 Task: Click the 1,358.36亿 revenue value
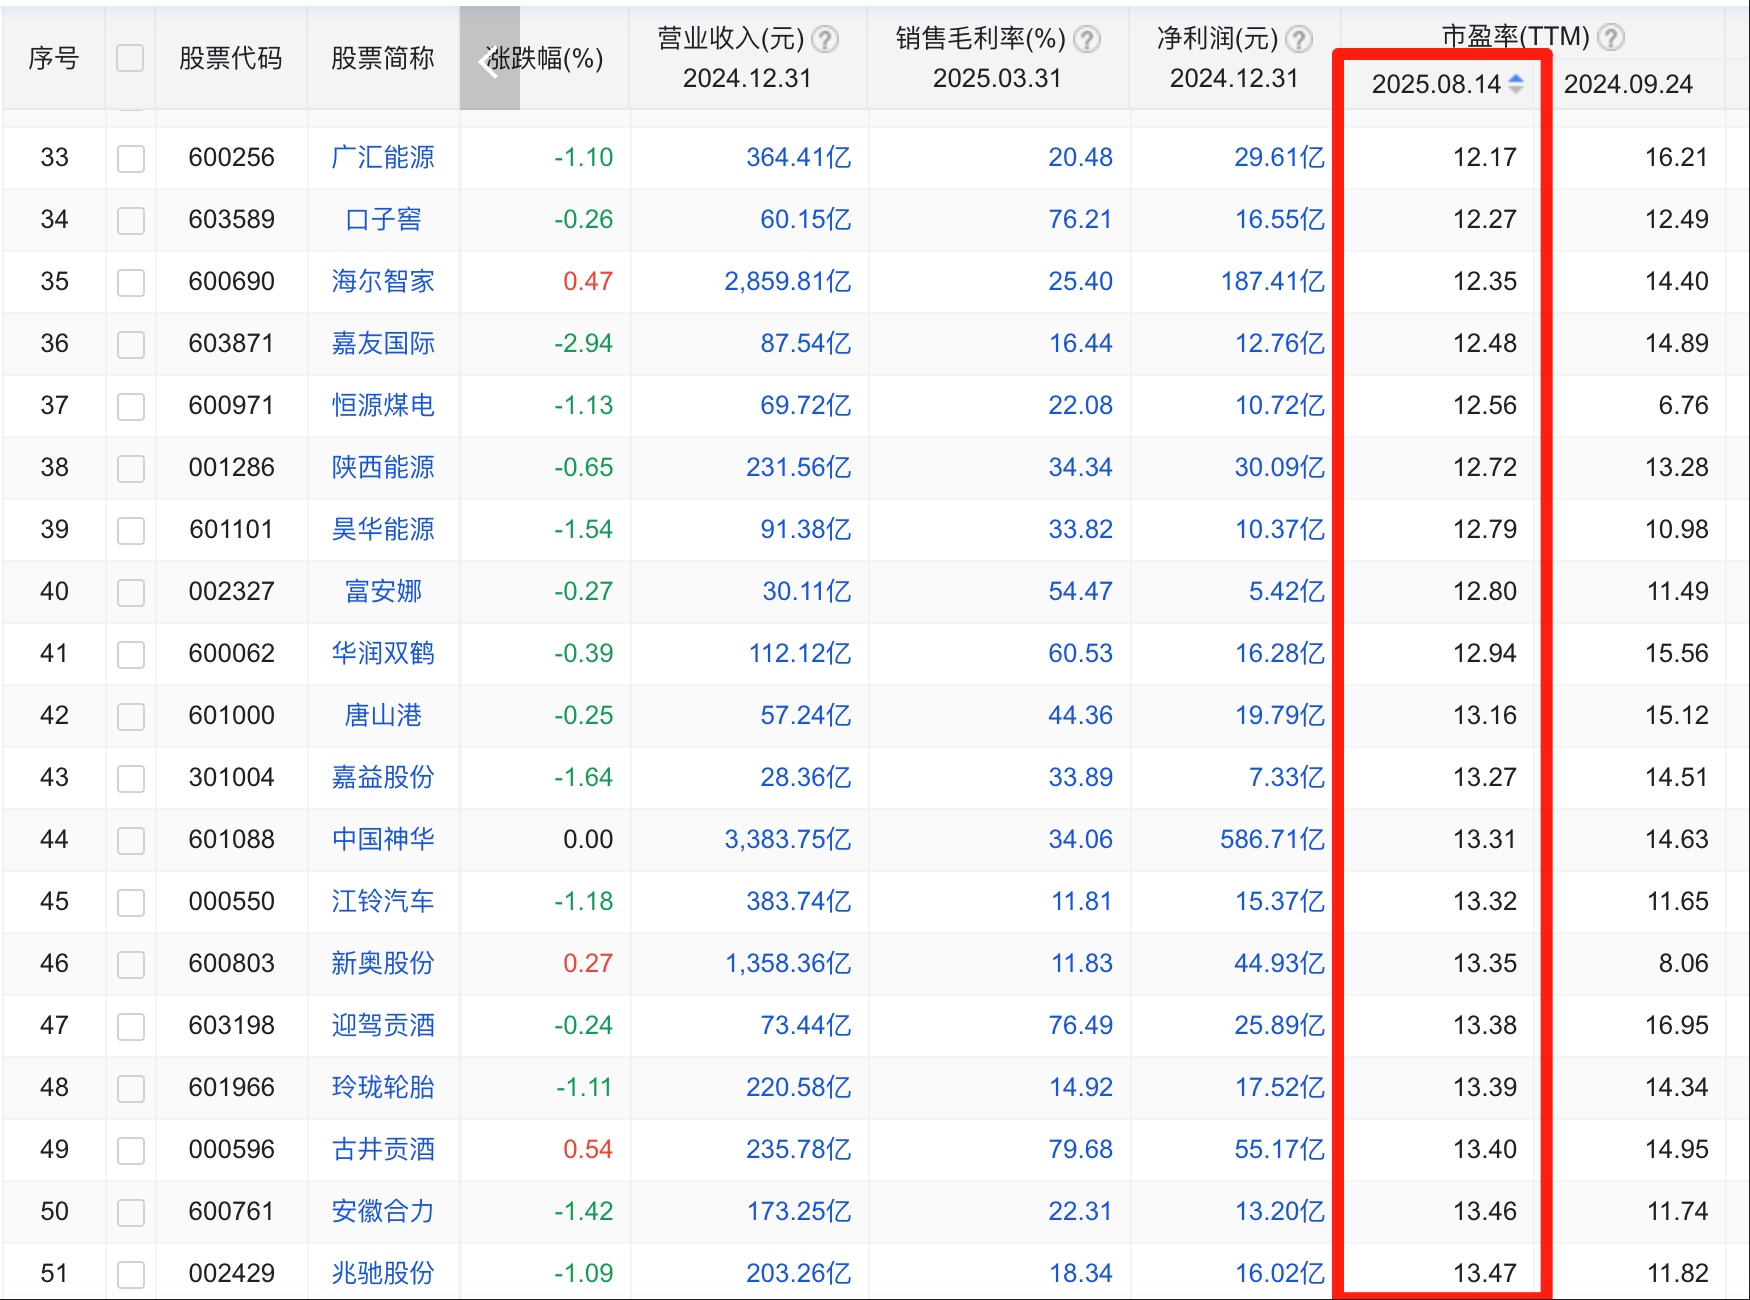pos(788,963)
